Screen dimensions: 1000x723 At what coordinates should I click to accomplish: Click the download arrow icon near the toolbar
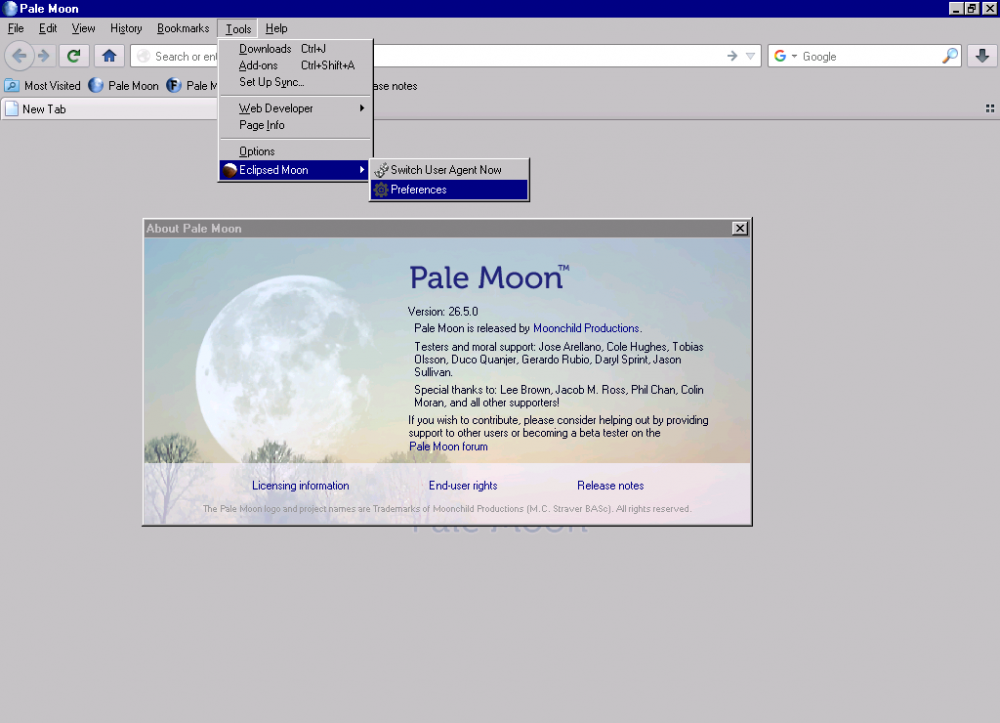pyautogui.click(x=980, y=56)
